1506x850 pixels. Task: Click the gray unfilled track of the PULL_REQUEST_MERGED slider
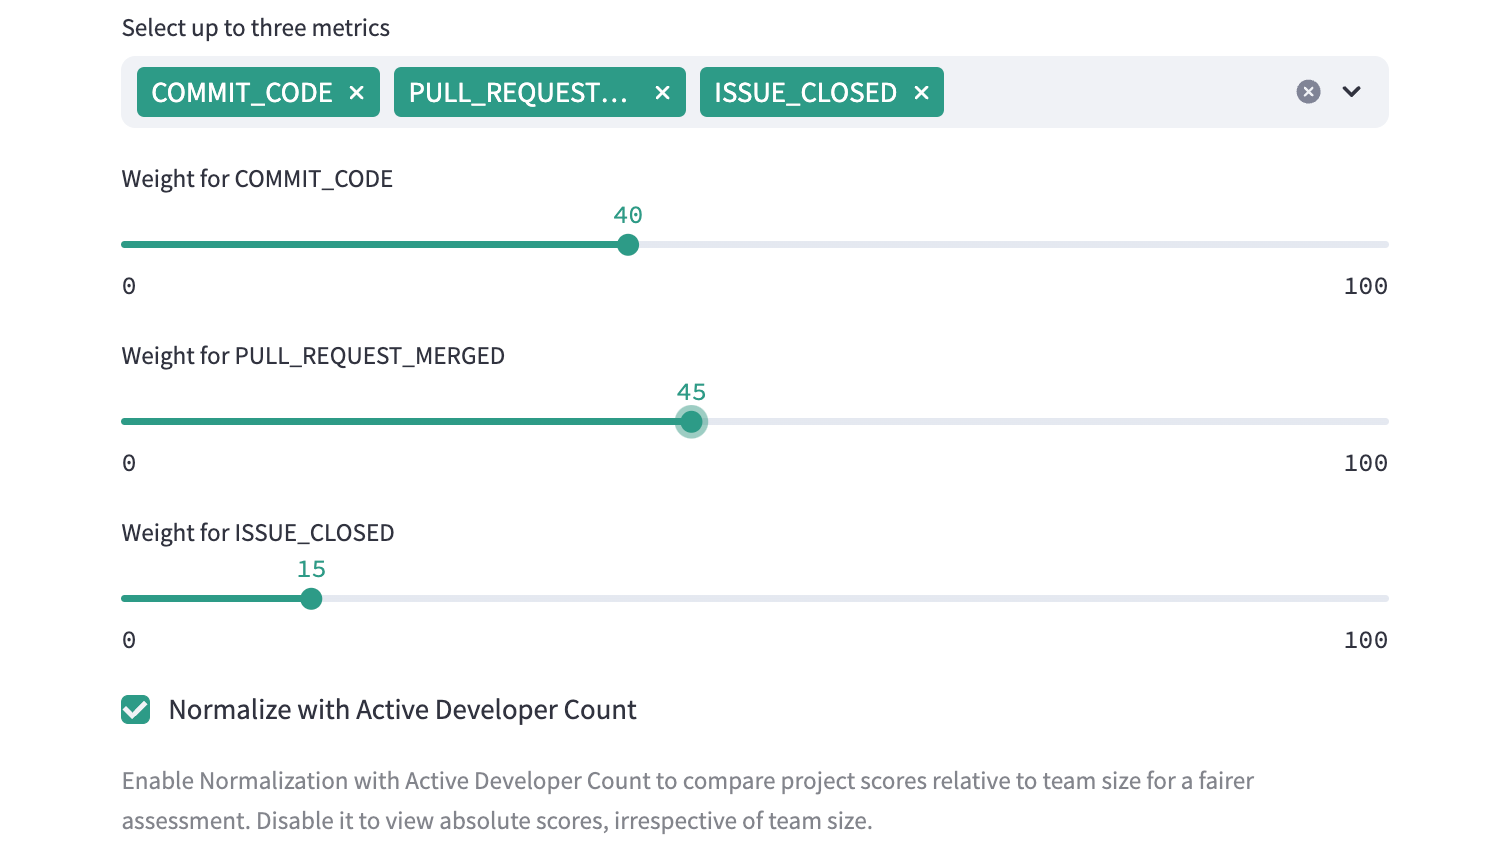point(1040,422)
